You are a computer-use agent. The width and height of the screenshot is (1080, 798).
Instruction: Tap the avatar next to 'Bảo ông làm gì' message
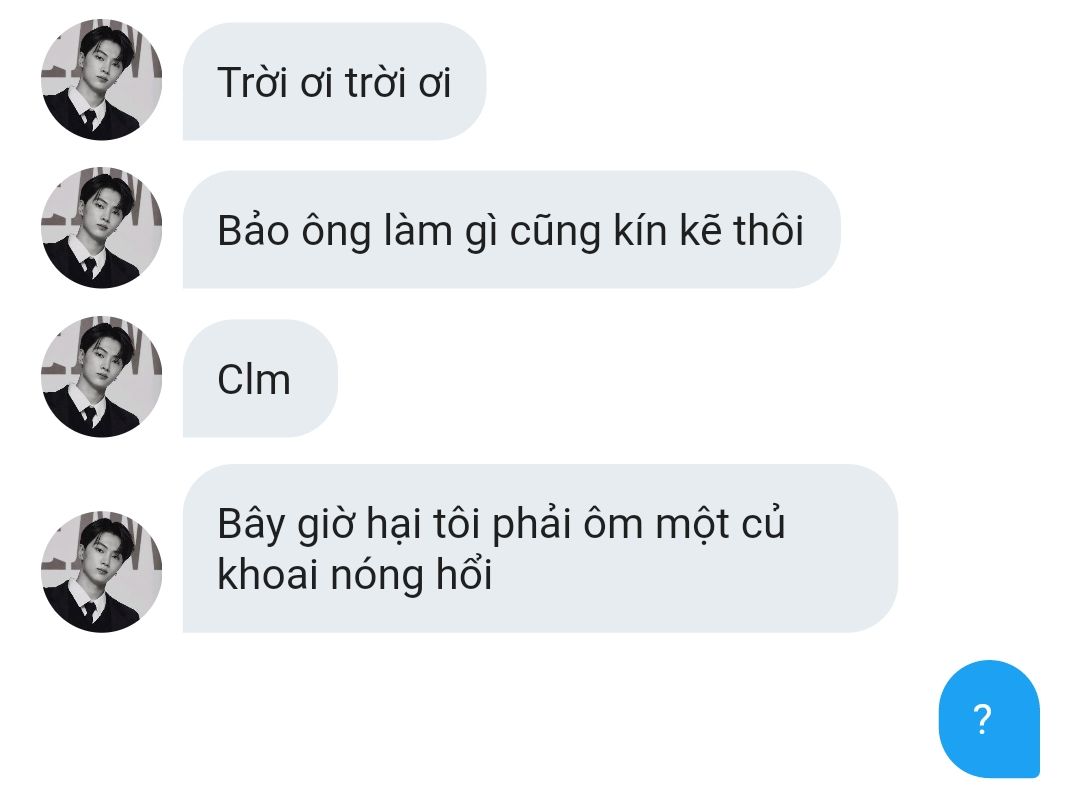pyautogui.click(x=102, y=228)
